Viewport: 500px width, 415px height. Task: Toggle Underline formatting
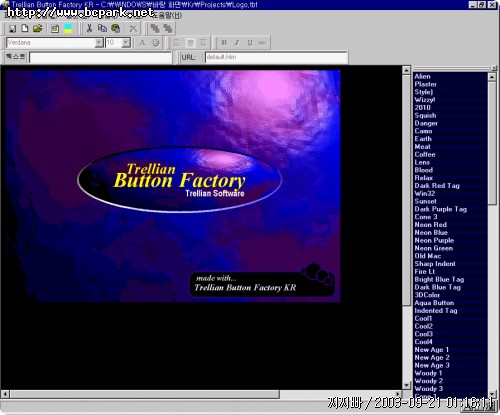pos(250,43)
